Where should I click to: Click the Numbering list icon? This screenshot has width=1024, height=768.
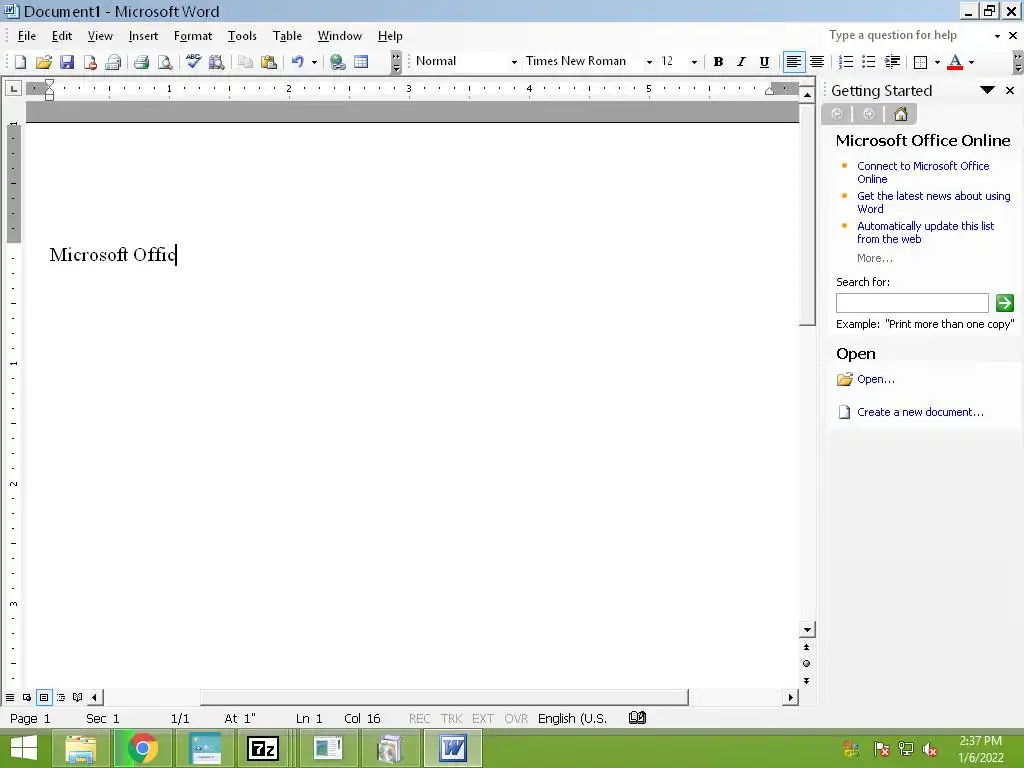[x=846, y=62]
